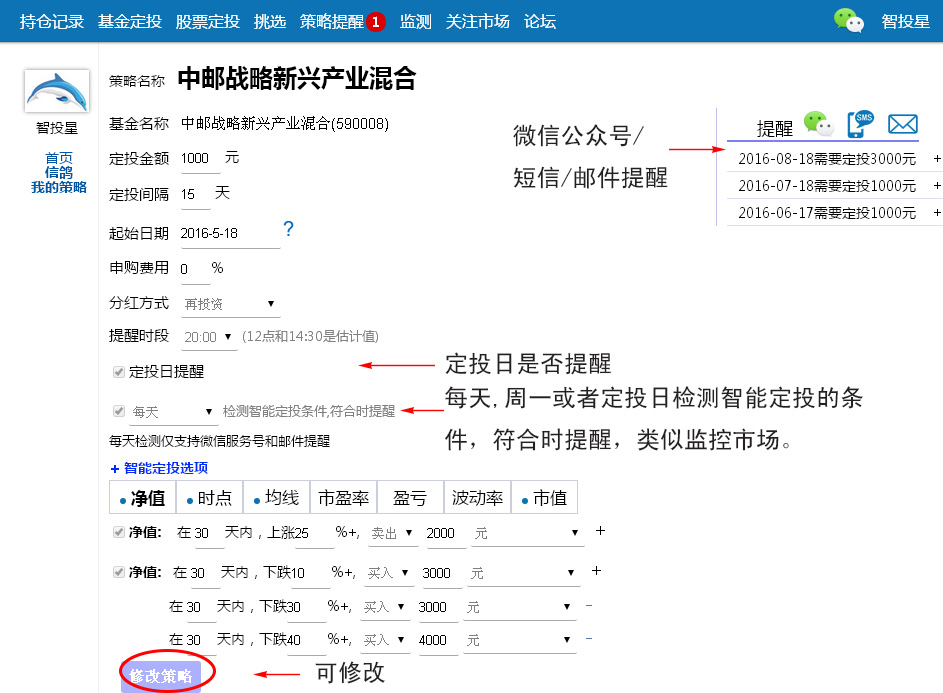This screenshot has width=943, height=693.
Task: Open the 买入 dropdown in 下跌30 row
Action: [x=385, y=607]
